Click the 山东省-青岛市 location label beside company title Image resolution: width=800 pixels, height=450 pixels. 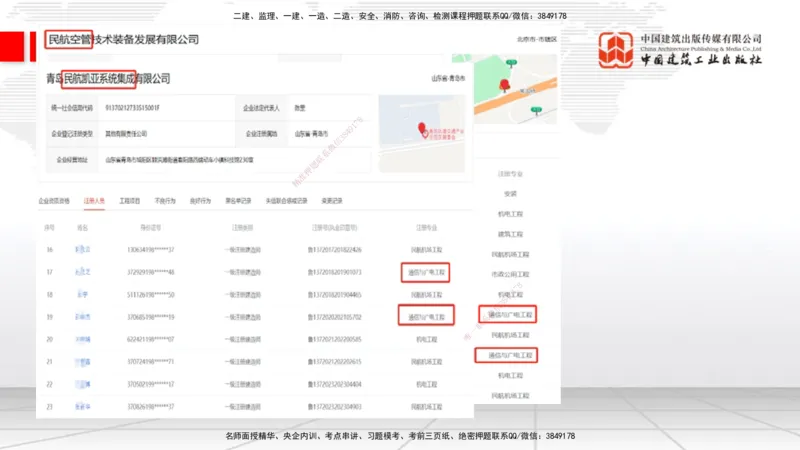coord(448,79)
